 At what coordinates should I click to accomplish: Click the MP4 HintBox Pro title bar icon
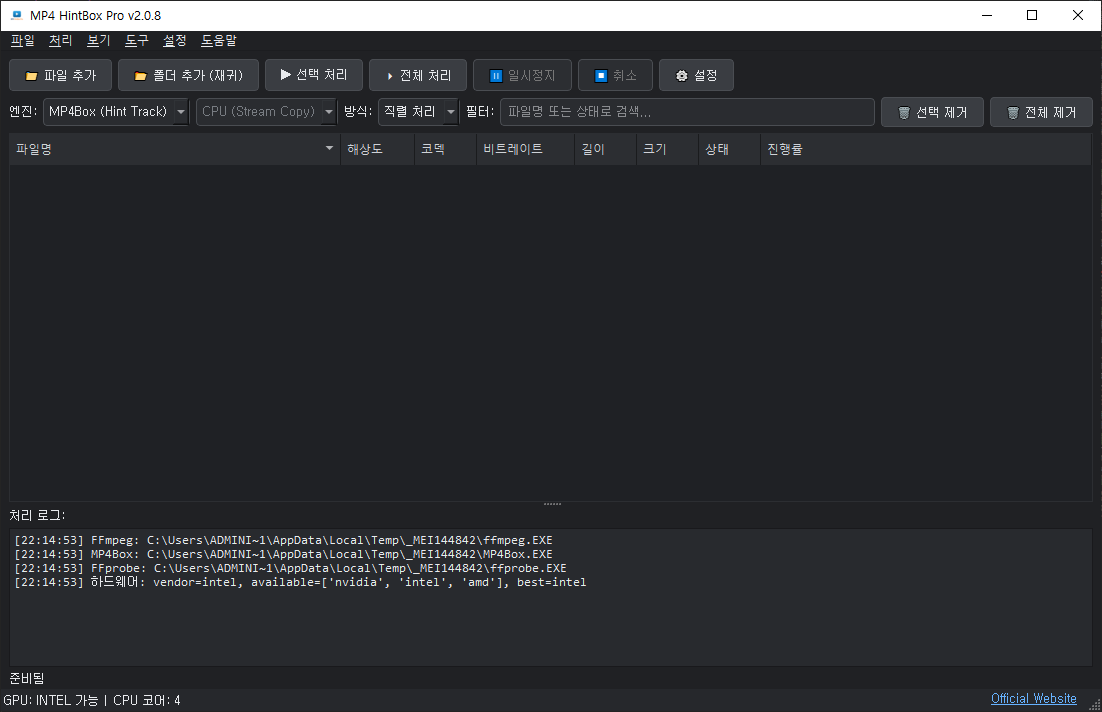[x=17, y=15]
